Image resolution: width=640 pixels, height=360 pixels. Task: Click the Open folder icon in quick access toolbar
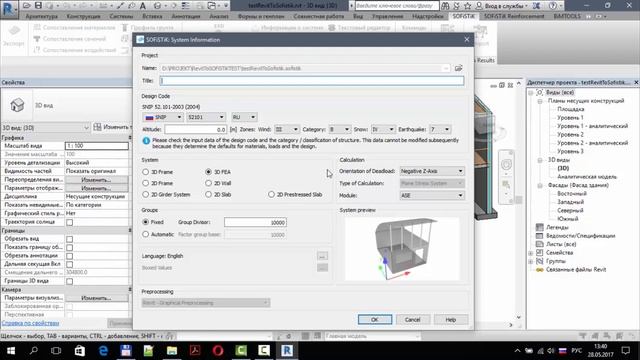27,6
